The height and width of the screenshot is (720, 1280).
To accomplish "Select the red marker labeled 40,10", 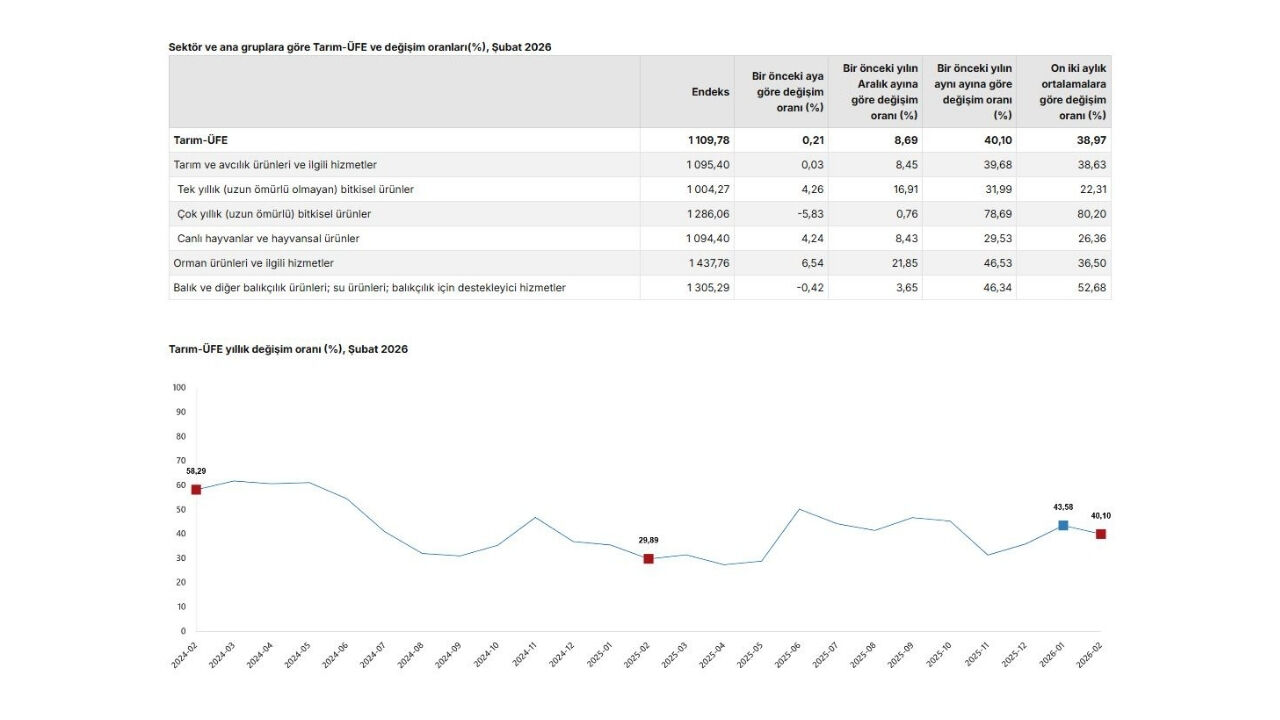I will tap(1100, 534).
